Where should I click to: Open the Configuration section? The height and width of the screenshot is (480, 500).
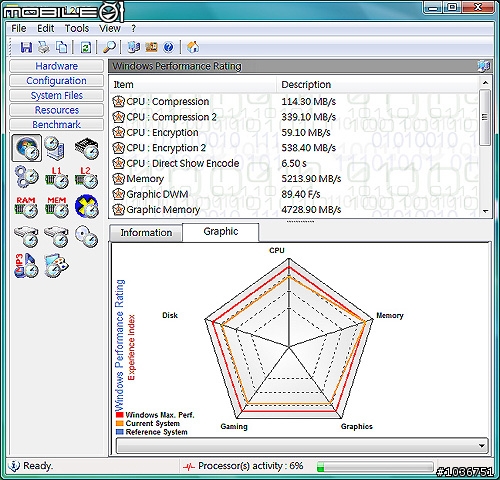[56, 81]
